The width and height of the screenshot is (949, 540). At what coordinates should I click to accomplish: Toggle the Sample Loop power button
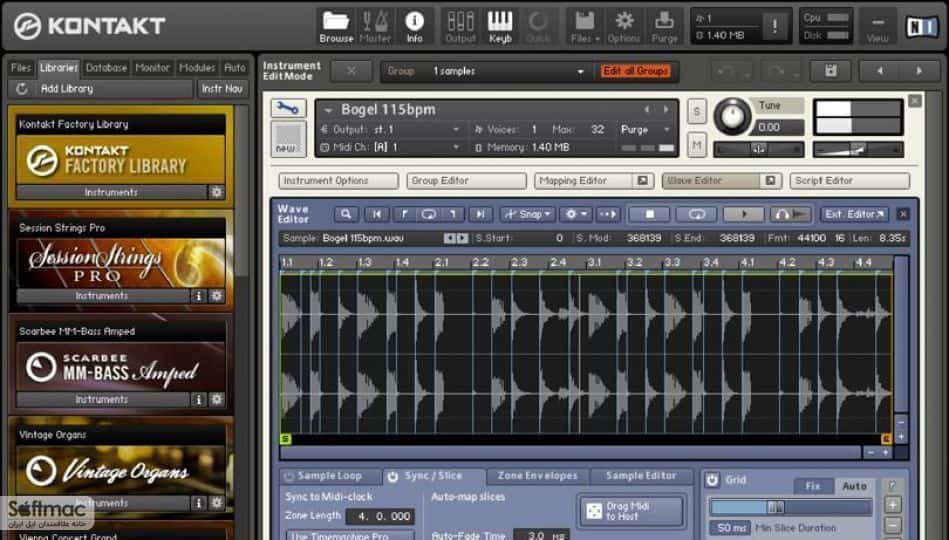pyautogui.click(x=289, y=476)
